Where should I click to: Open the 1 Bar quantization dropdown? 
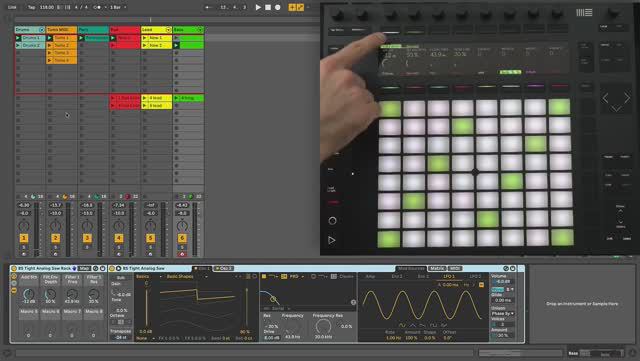coord(118,7)
